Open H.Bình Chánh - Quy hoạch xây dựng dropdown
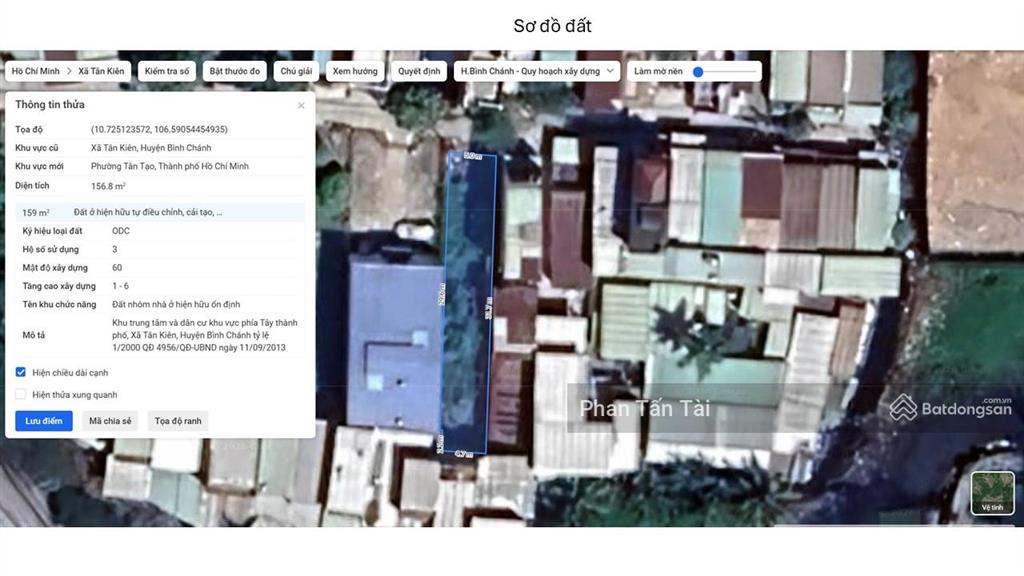1024x576 pixels. (537, 72)
